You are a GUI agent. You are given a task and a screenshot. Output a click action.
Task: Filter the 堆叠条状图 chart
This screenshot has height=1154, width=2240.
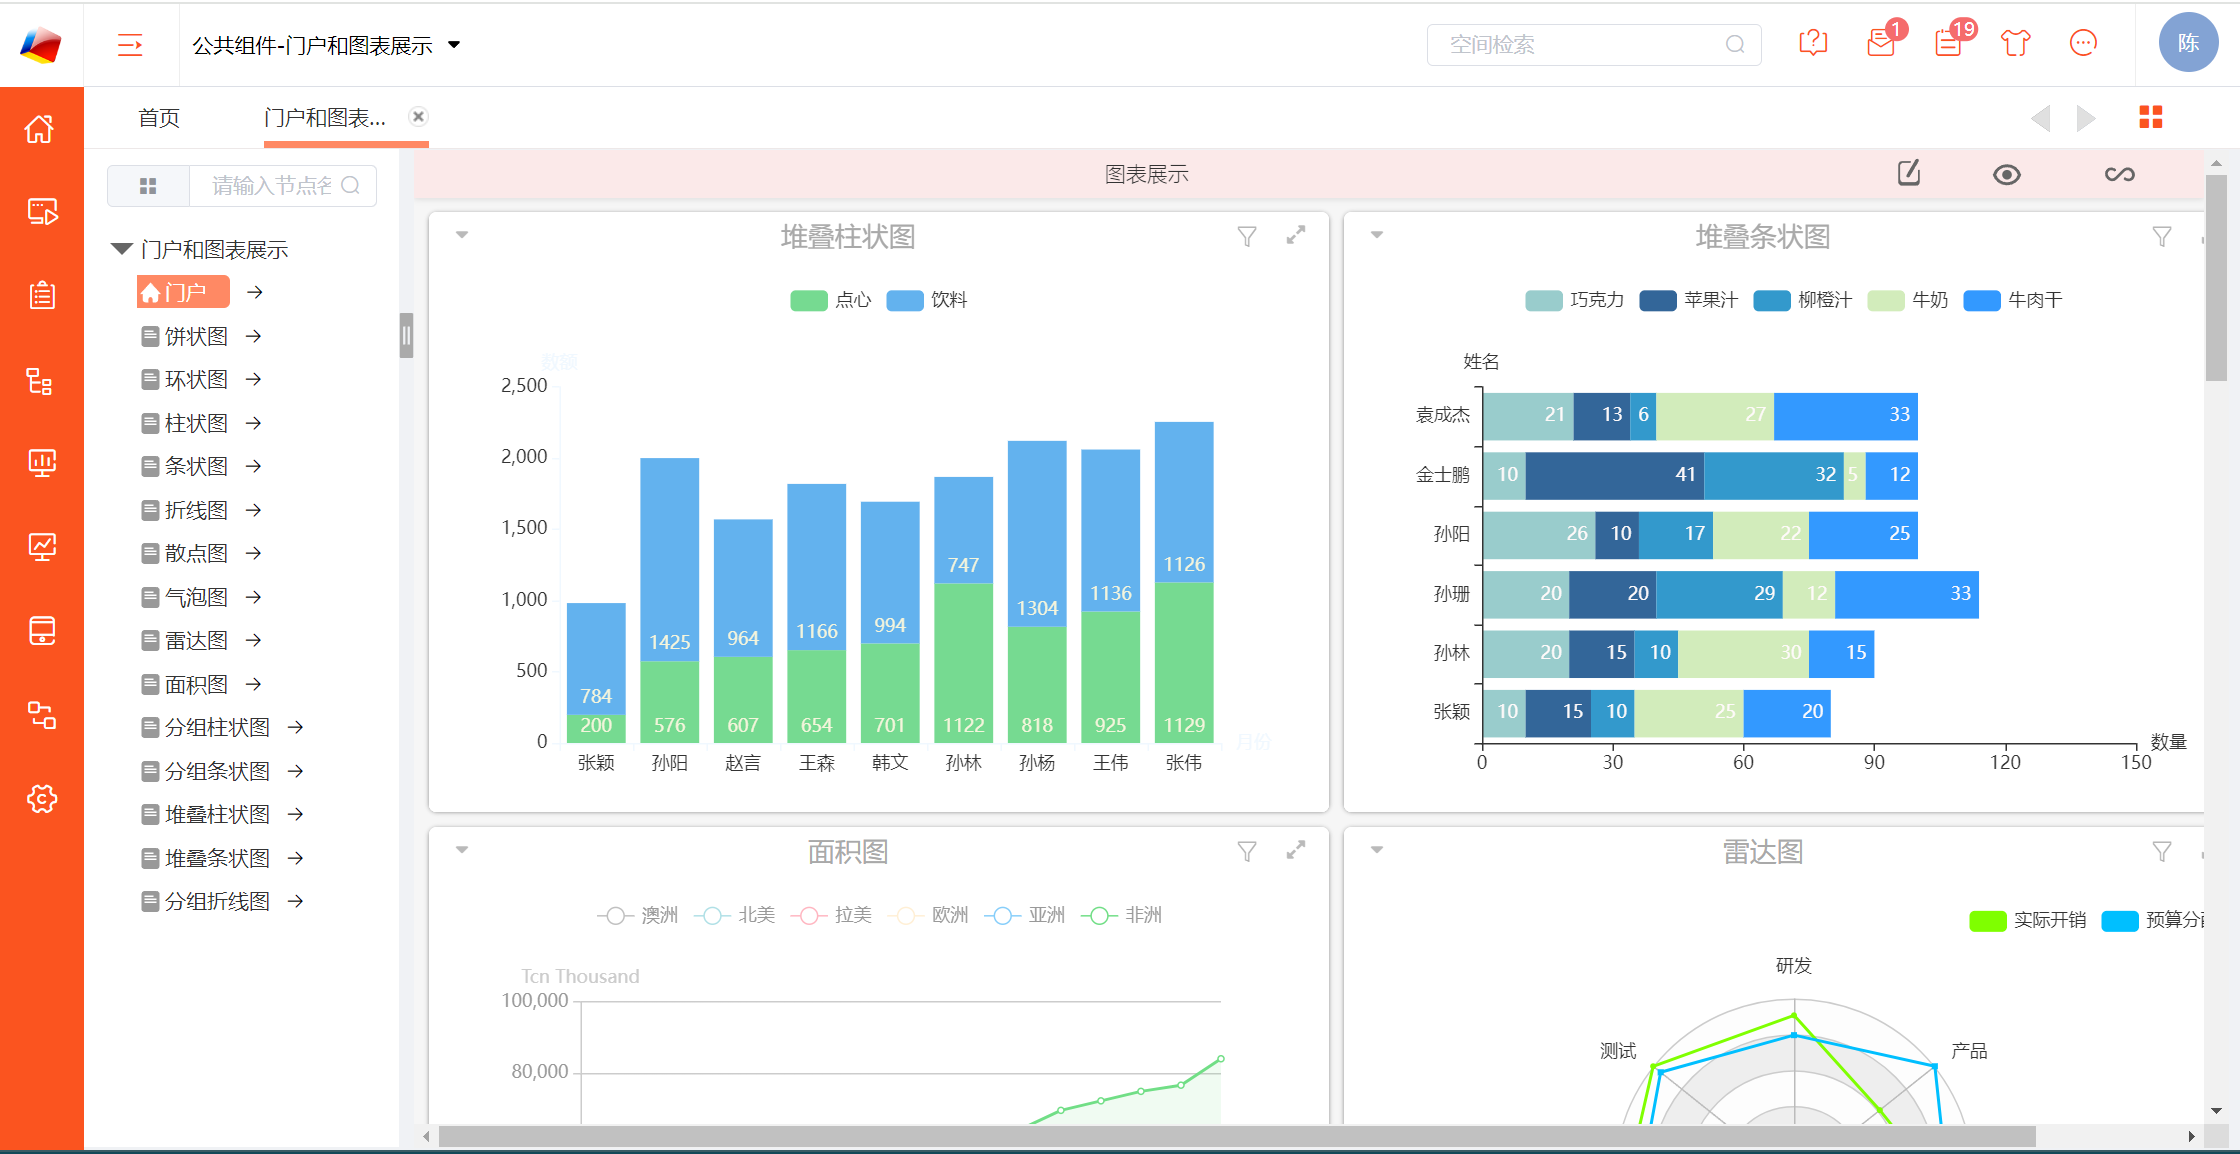[x=2162, y=236]
